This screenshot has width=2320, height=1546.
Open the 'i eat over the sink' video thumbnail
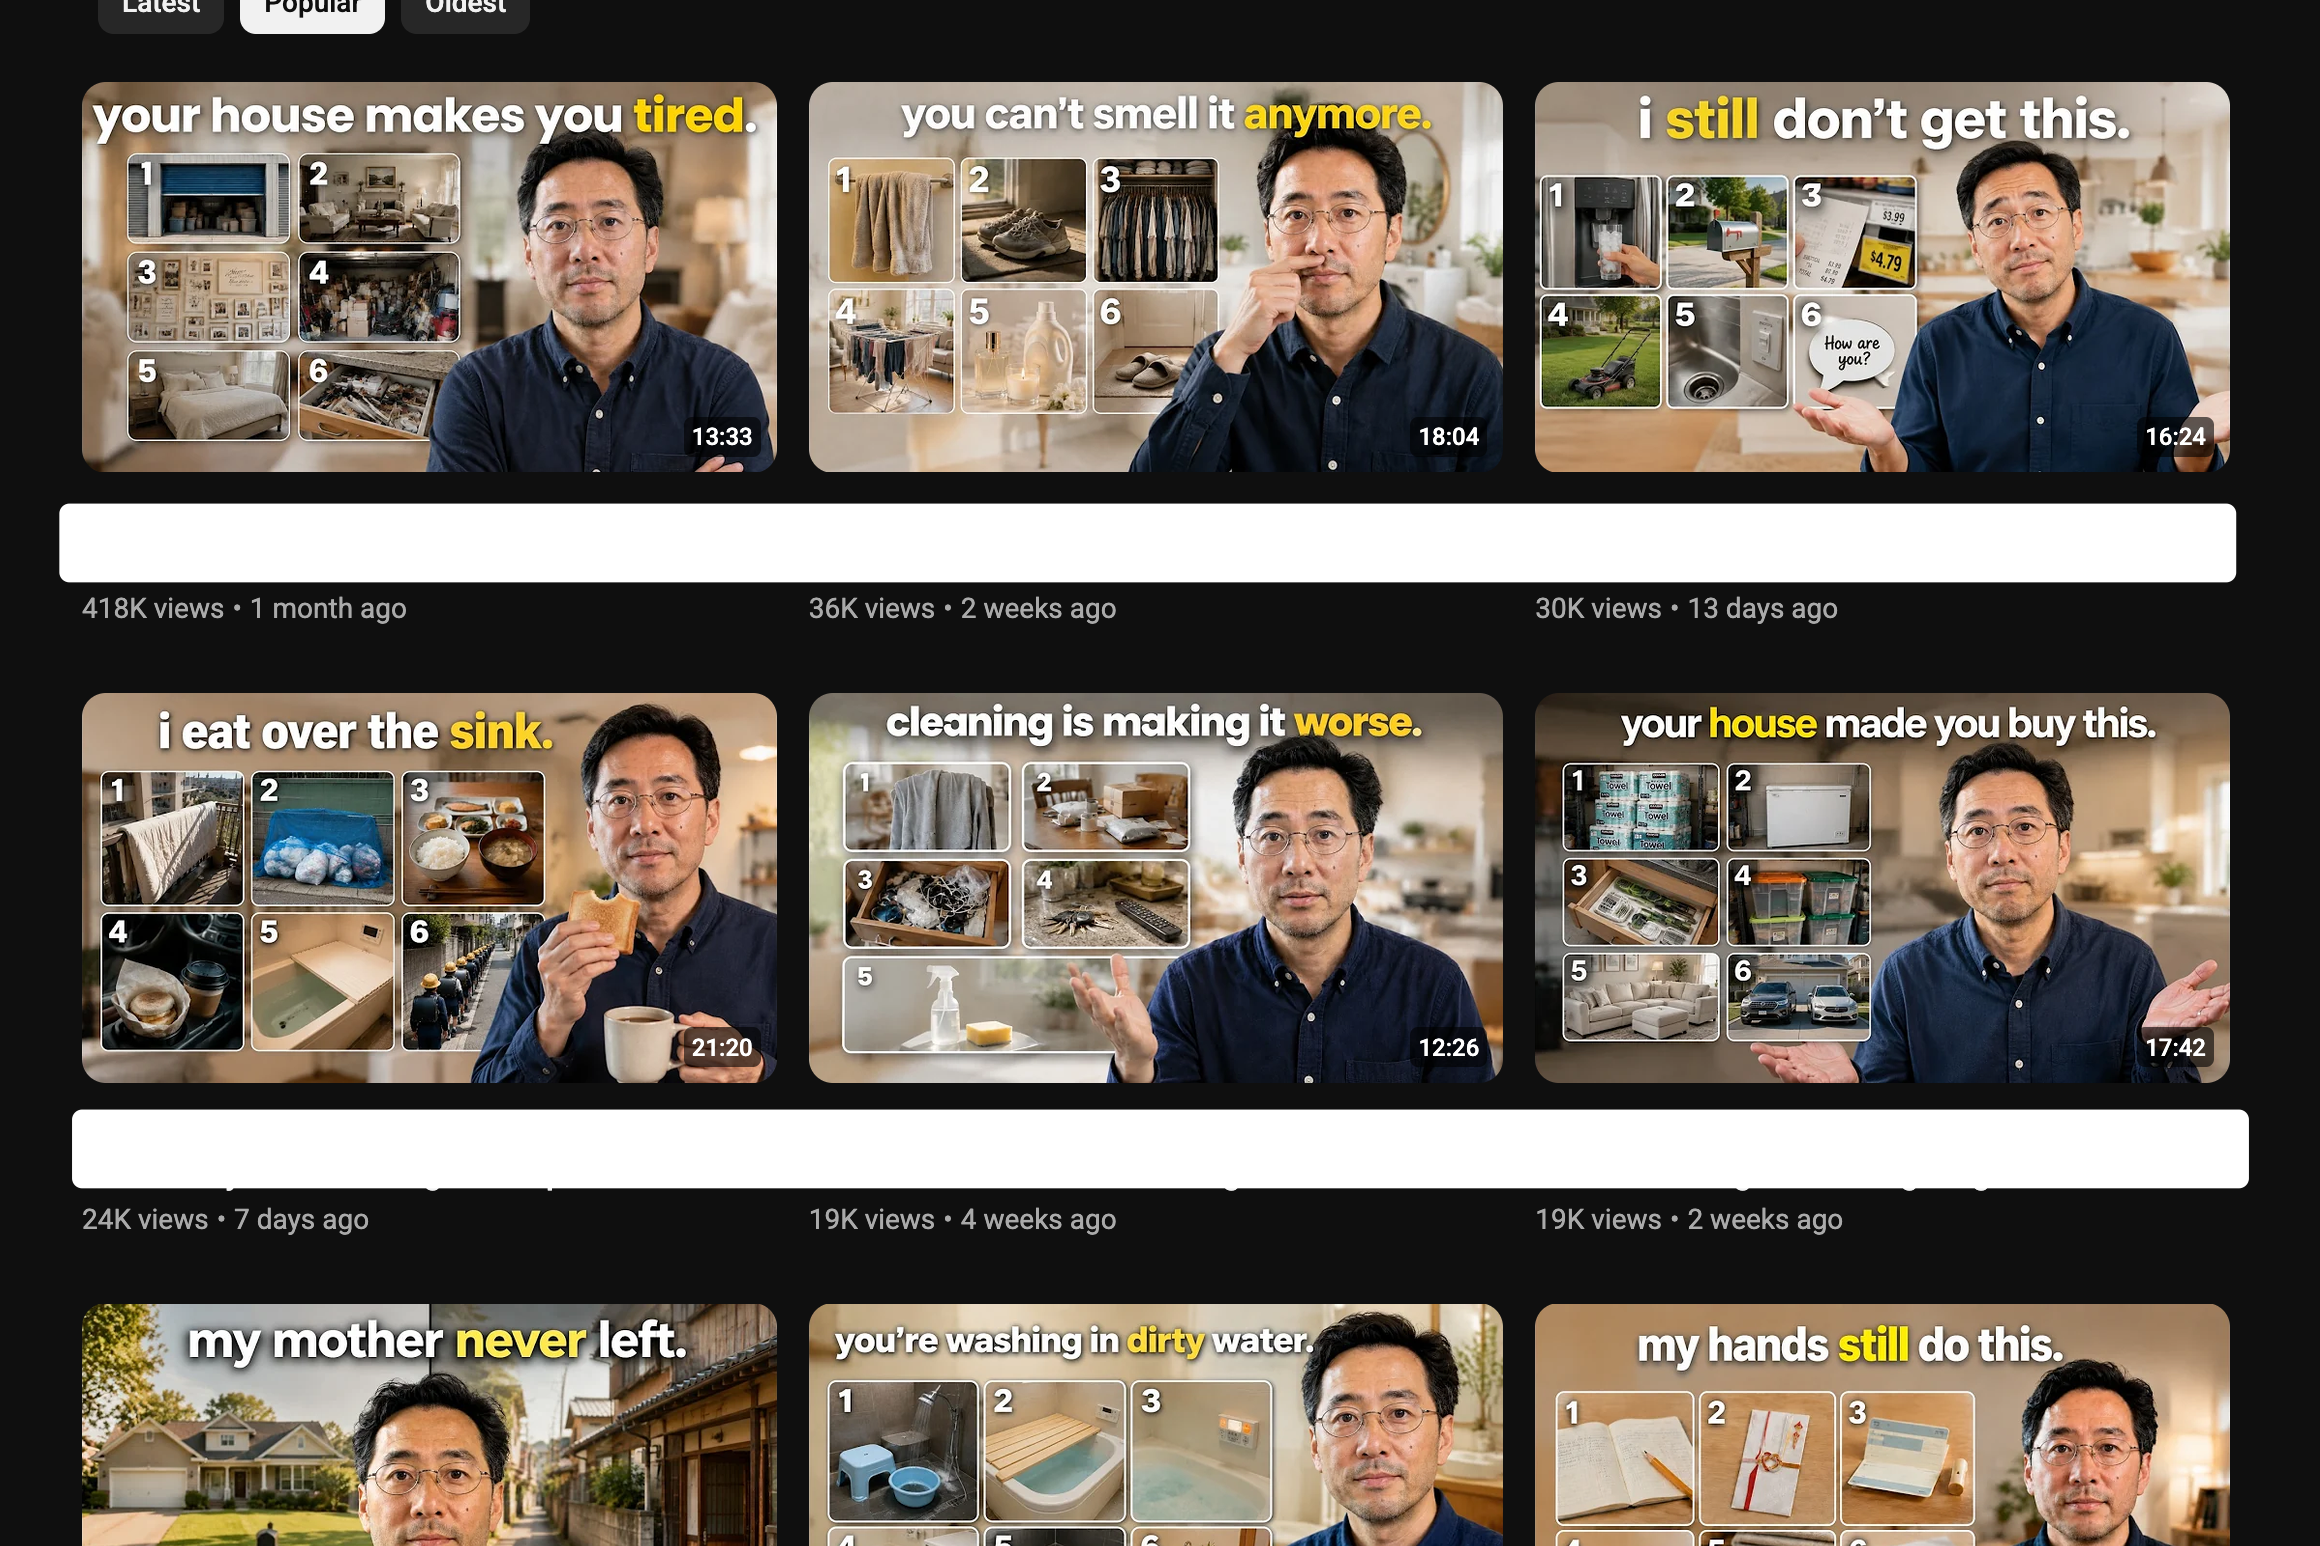click(429, 888)
